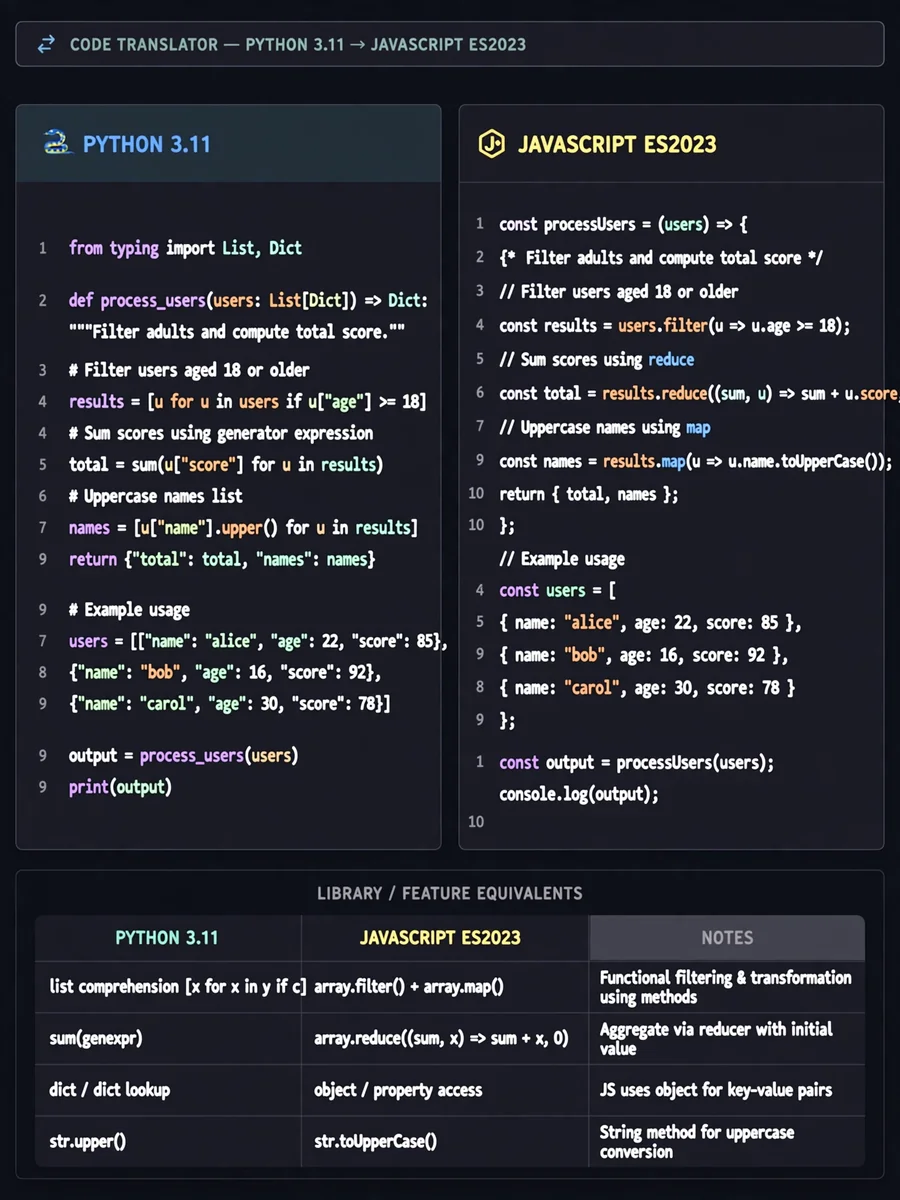Click the 'results = [u for u in users' line
Viewport: 900px width, 1200px height.
pos(247,402)
